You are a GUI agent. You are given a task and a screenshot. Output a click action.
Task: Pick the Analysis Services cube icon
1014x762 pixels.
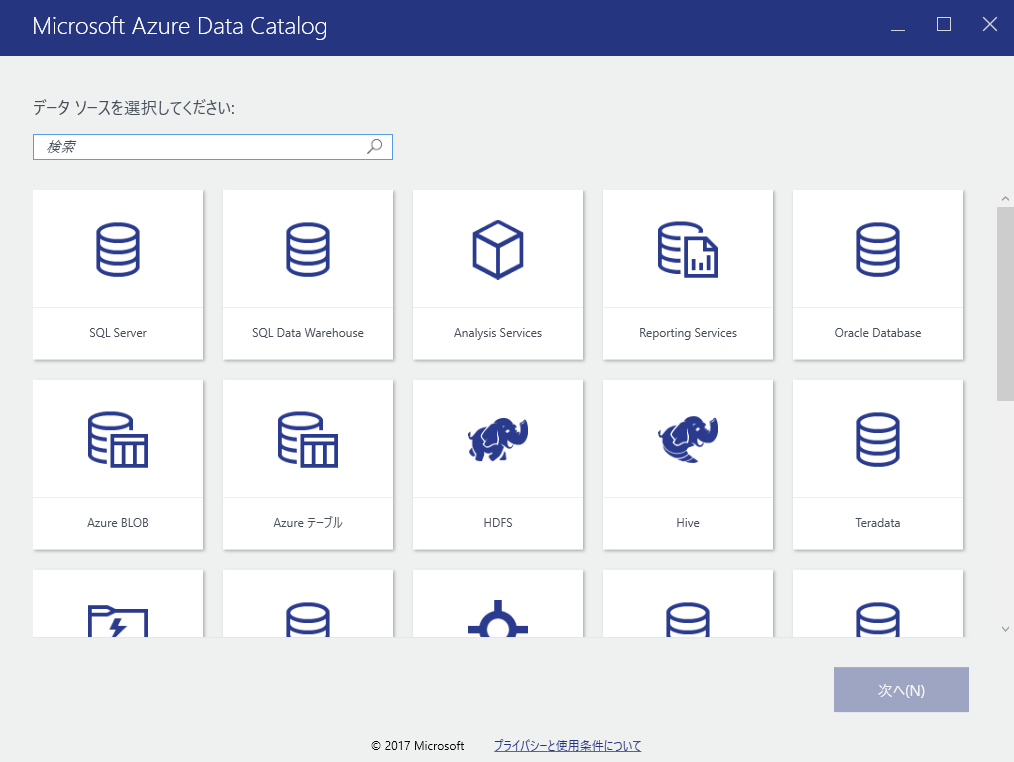498,250
